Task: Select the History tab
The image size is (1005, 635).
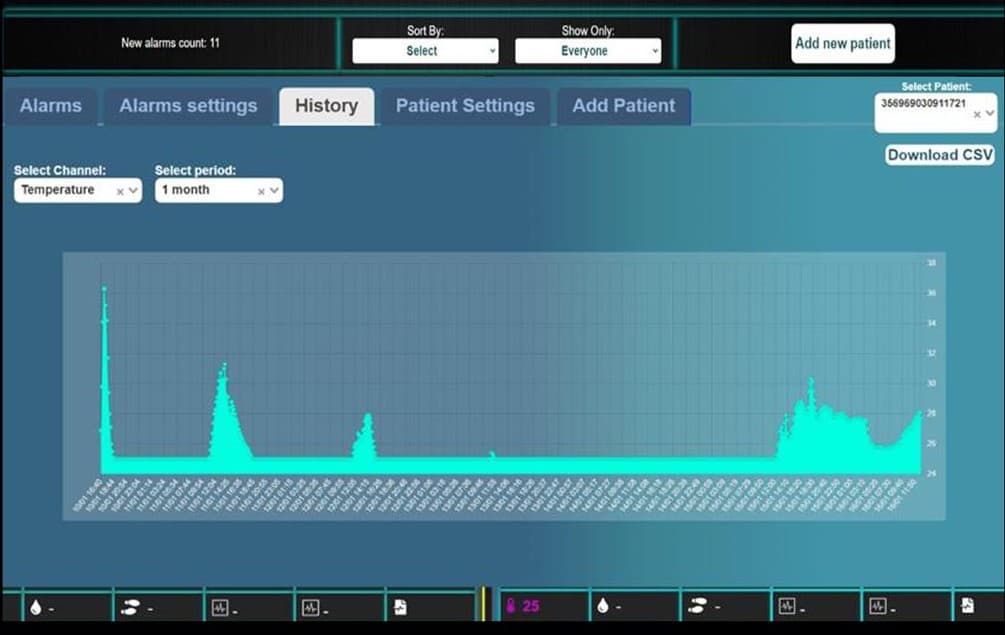Action: (327, 106)
